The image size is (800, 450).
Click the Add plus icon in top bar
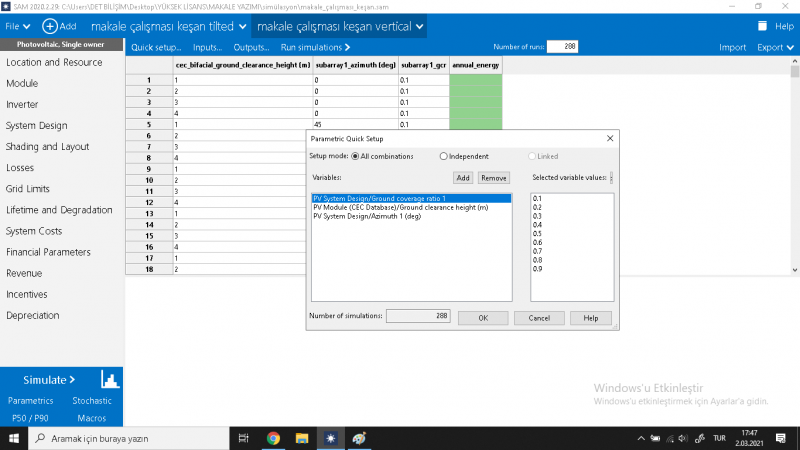coord(50,25)
